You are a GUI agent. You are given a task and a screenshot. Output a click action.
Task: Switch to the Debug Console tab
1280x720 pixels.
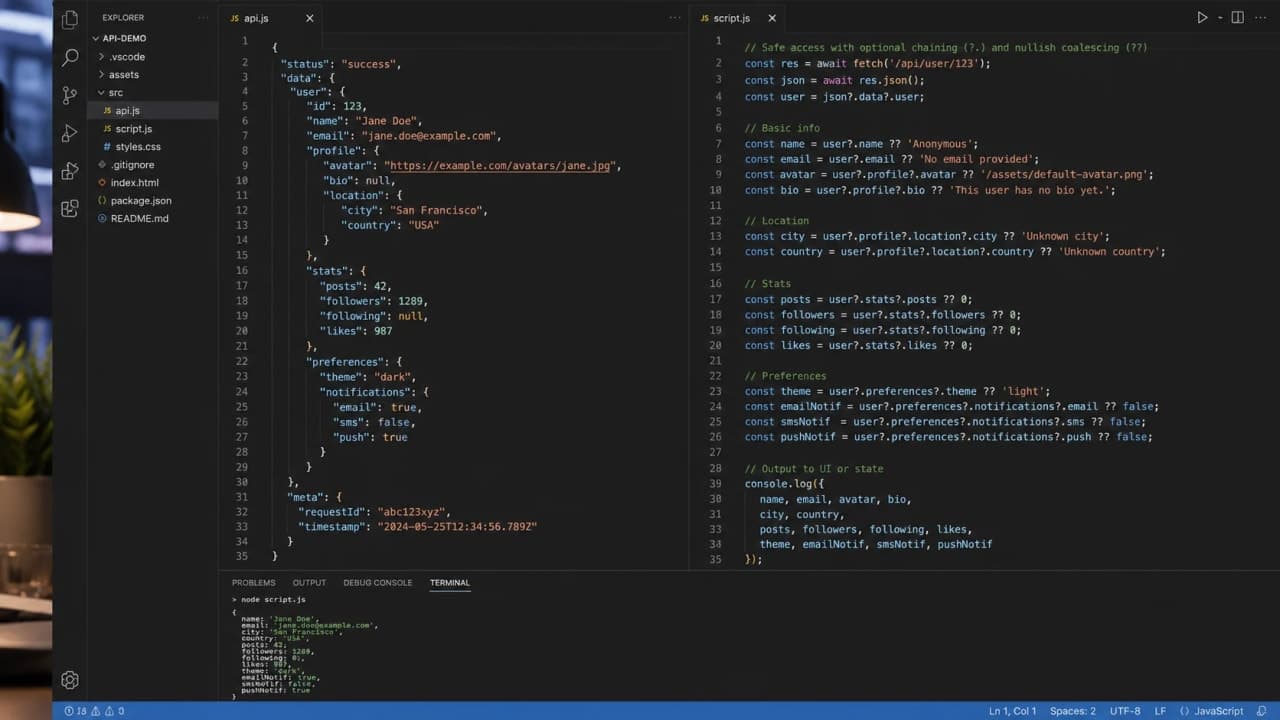pos(377,583)
